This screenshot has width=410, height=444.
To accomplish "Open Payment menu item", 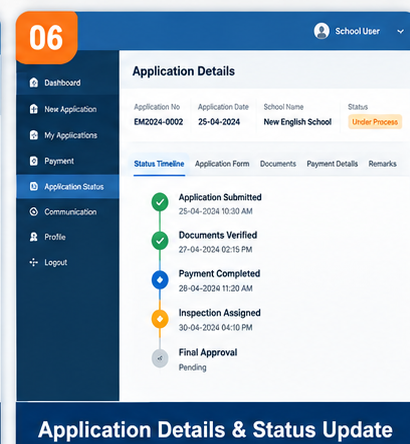I will click(x=68, y=161).
